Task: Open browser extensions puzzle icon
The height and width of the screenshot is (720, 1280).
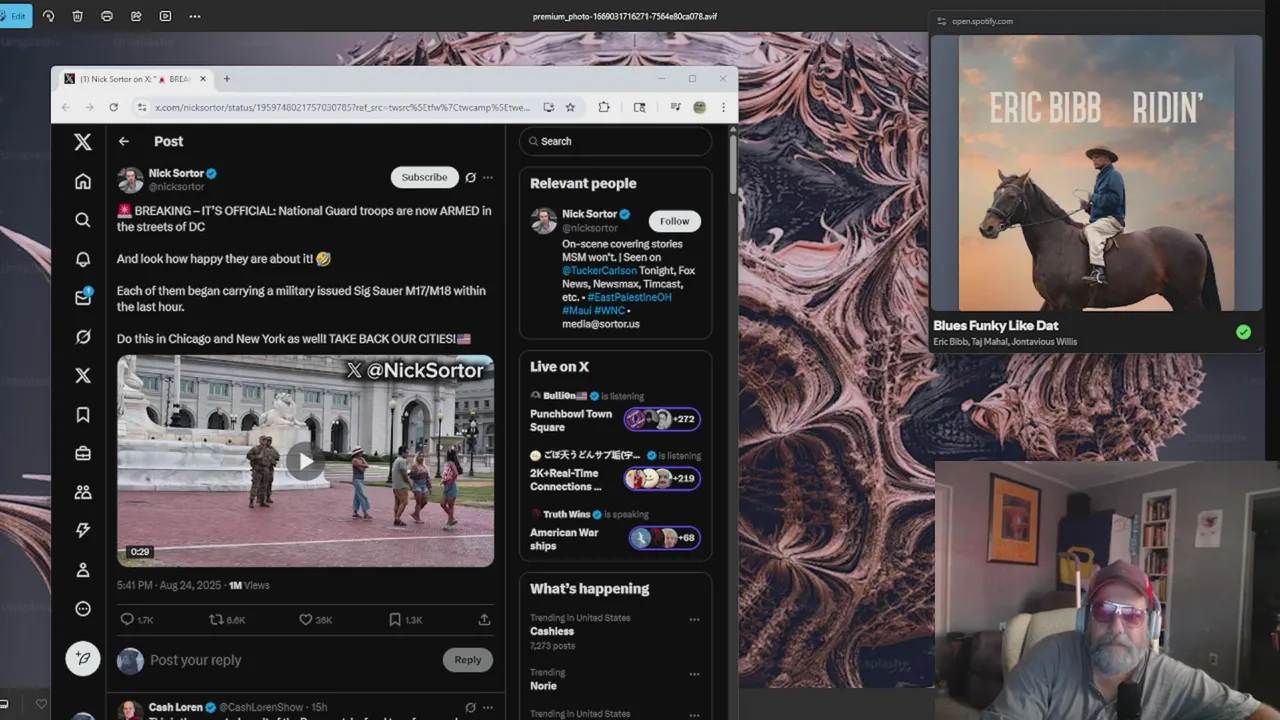Action: click(x=604, y=107)
